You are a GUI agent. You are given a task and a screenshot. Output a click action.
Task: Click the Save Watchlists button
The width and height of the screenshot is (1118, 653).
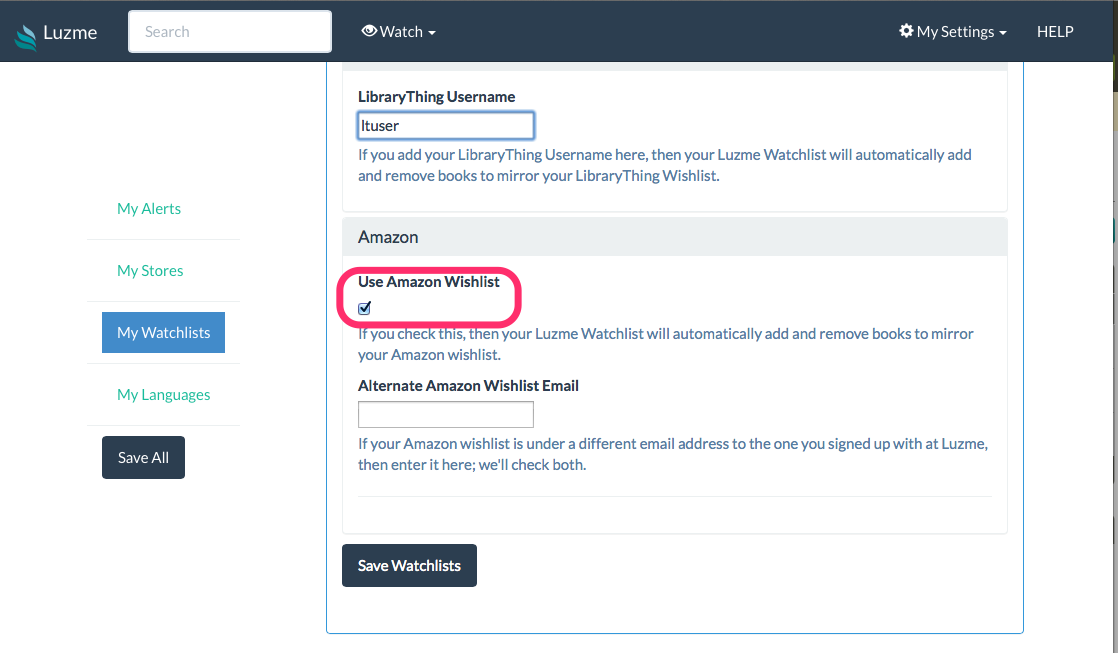point(409,565)
